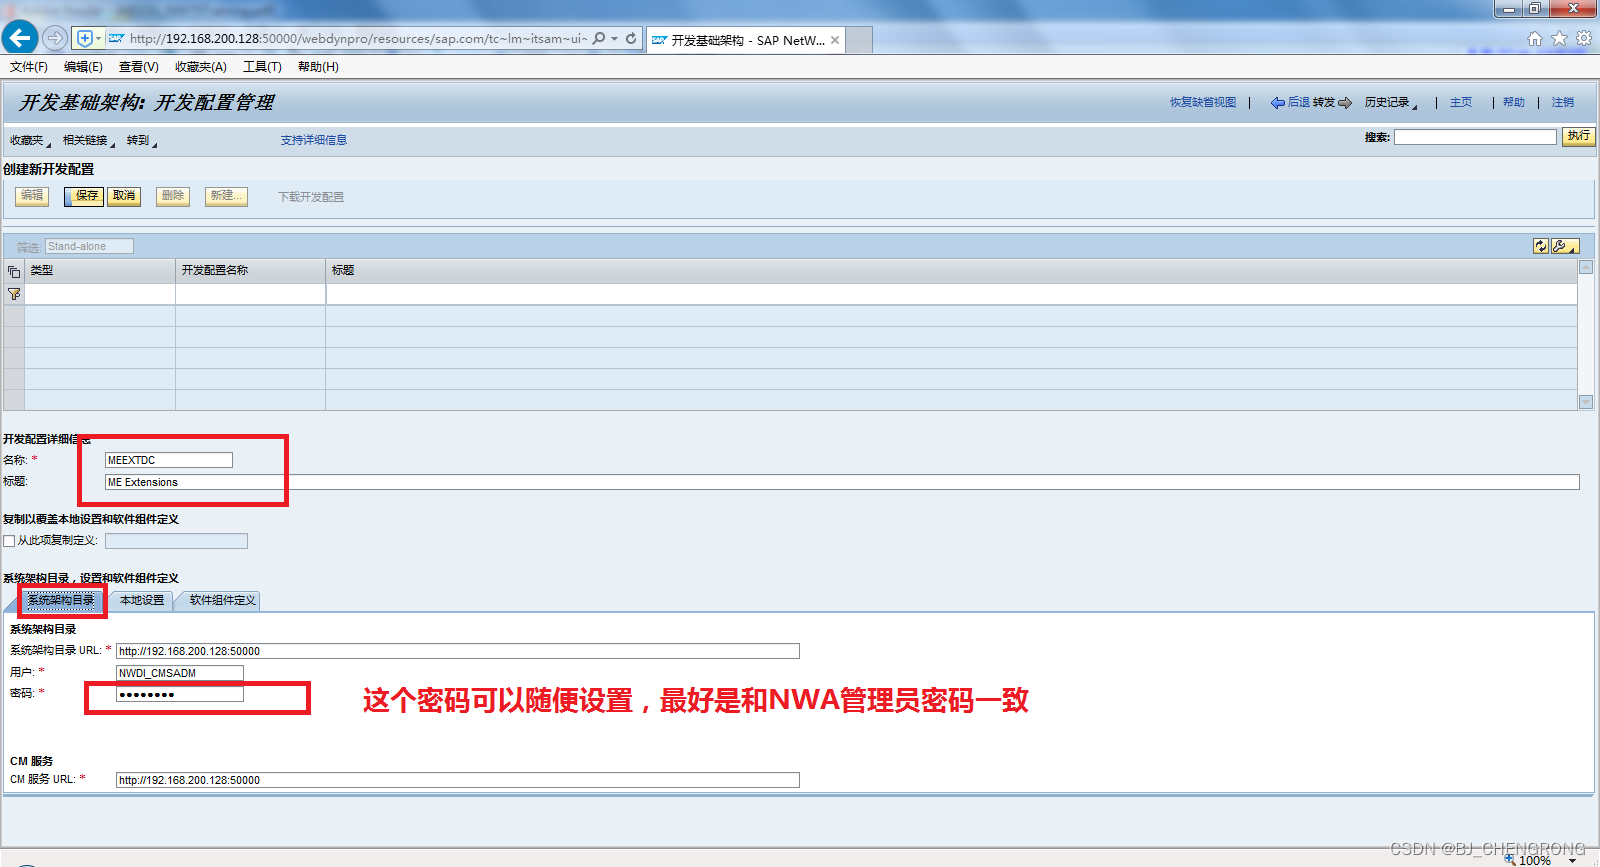Switch to the 本地设置 tab
The width and height of the screenshot is (1600, 867).
click(142, 600)
